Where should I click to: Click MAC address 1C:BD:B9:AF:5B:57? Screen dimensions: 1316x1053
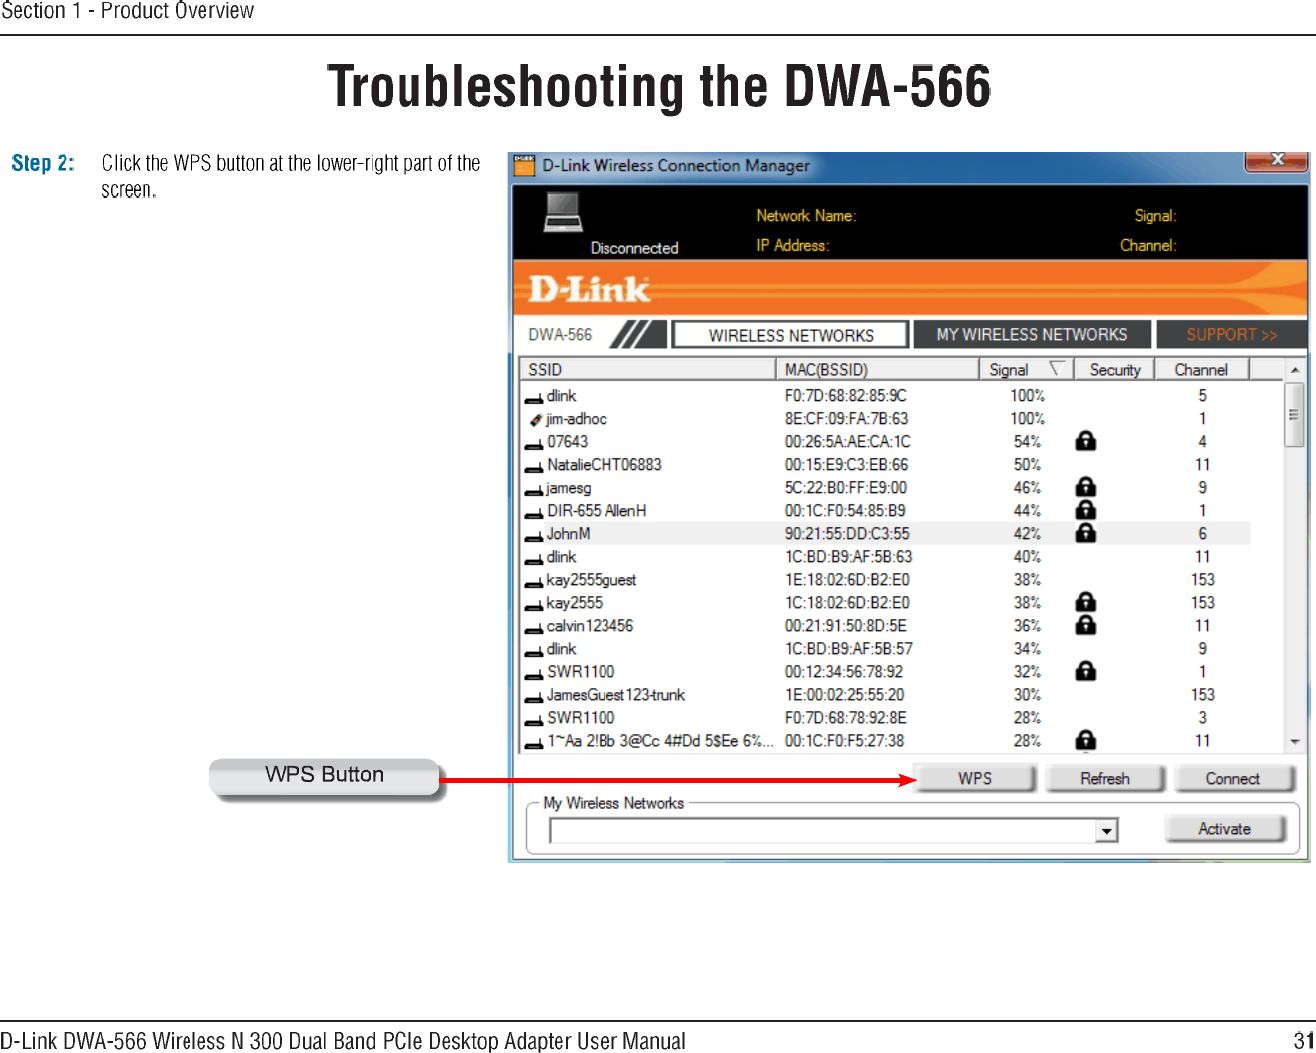click(x=848, y=649)
